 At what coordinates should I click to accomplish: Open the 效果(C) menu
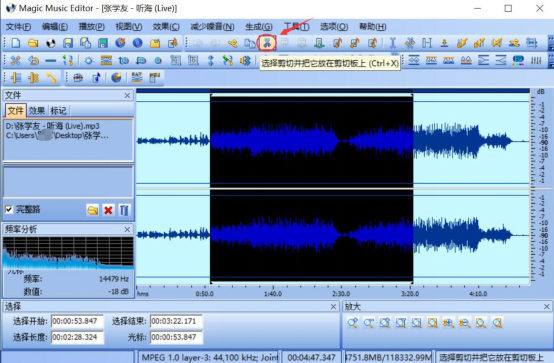tap(166, 27)
